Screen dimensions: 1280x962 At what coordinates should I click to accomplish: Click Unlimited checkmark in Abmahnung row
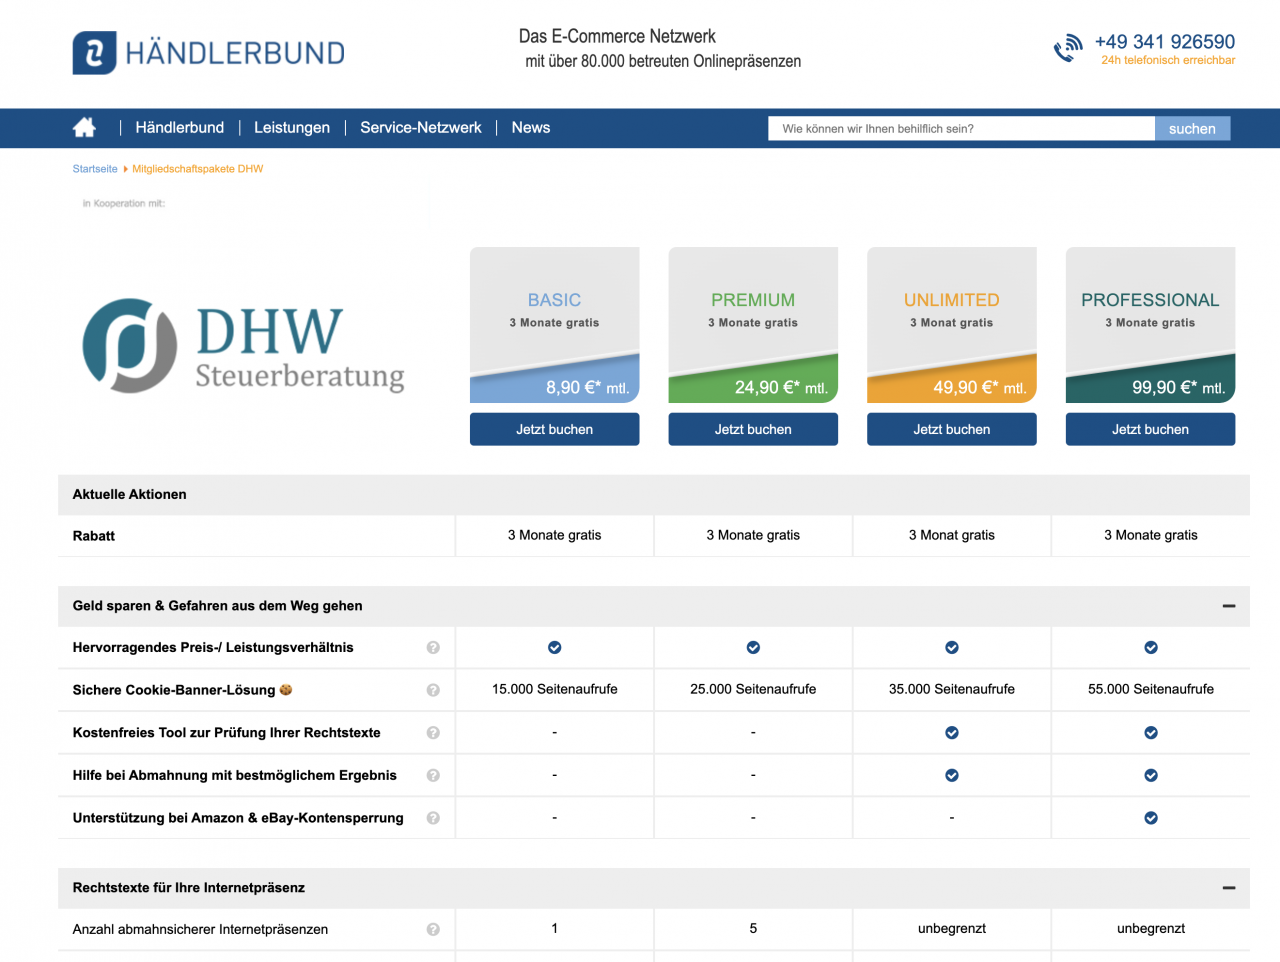(952, 775)
